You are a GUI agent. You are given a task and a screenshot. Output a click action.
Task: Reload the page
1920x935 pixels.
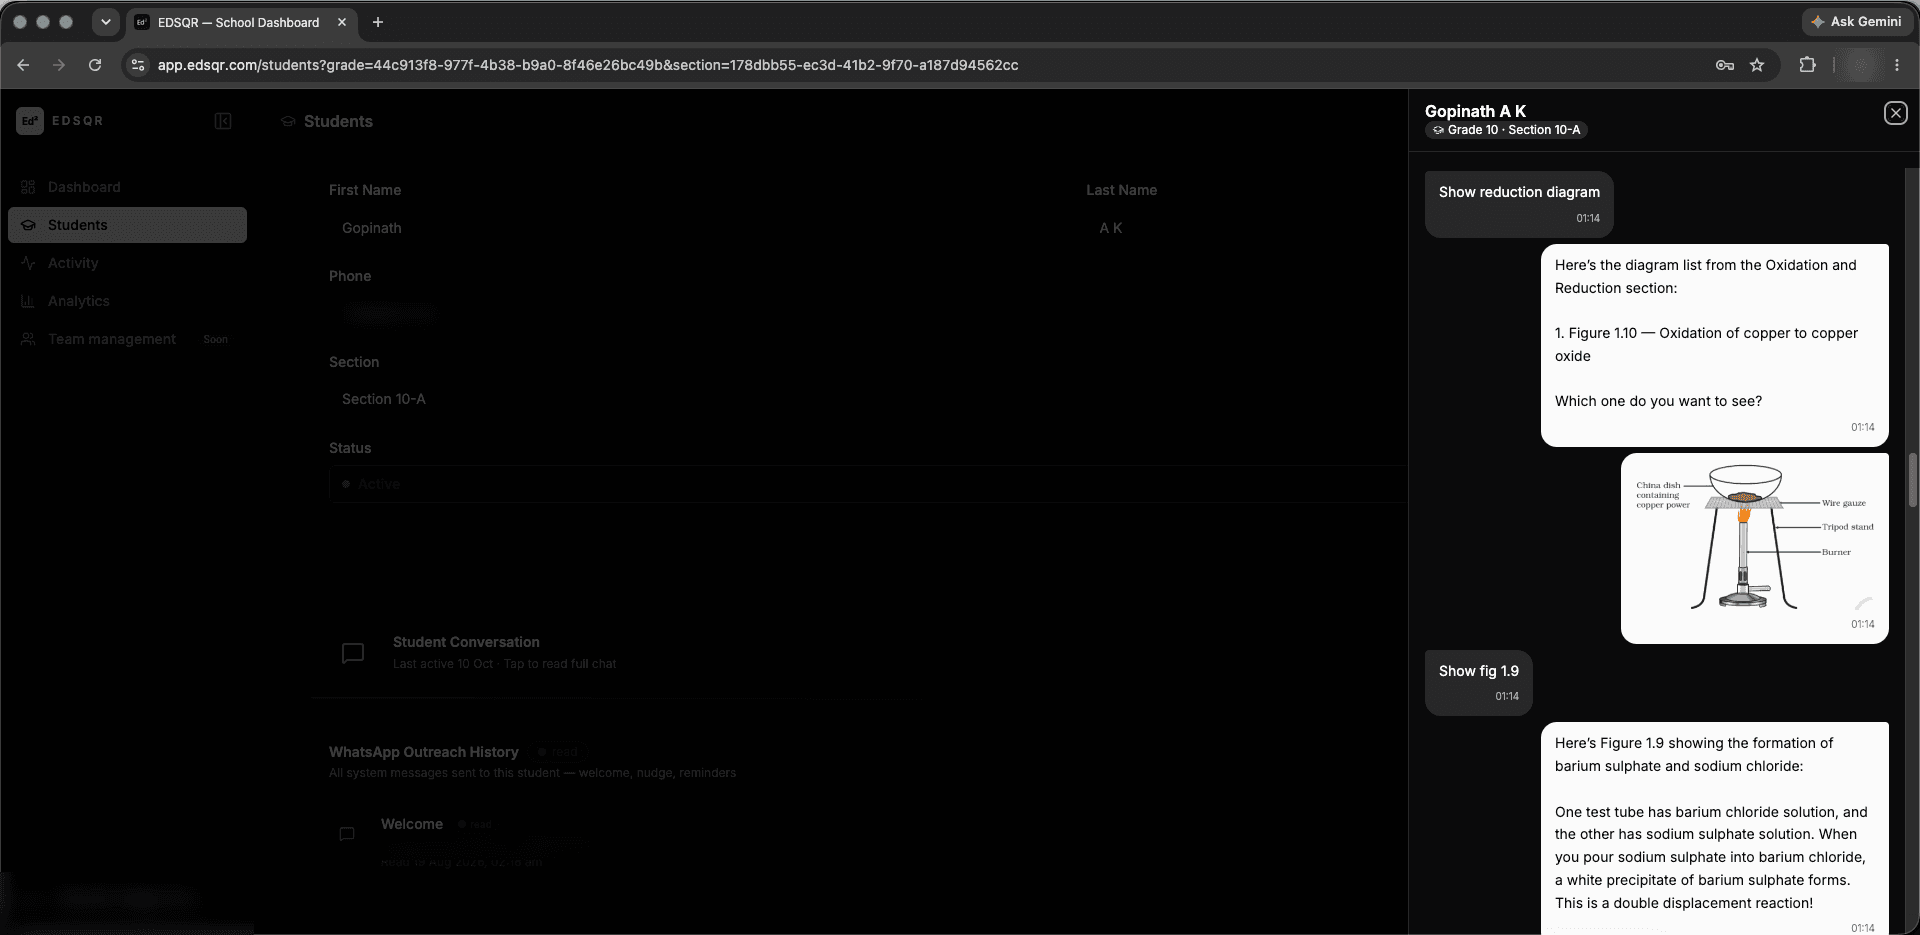[x=95, y=65]
